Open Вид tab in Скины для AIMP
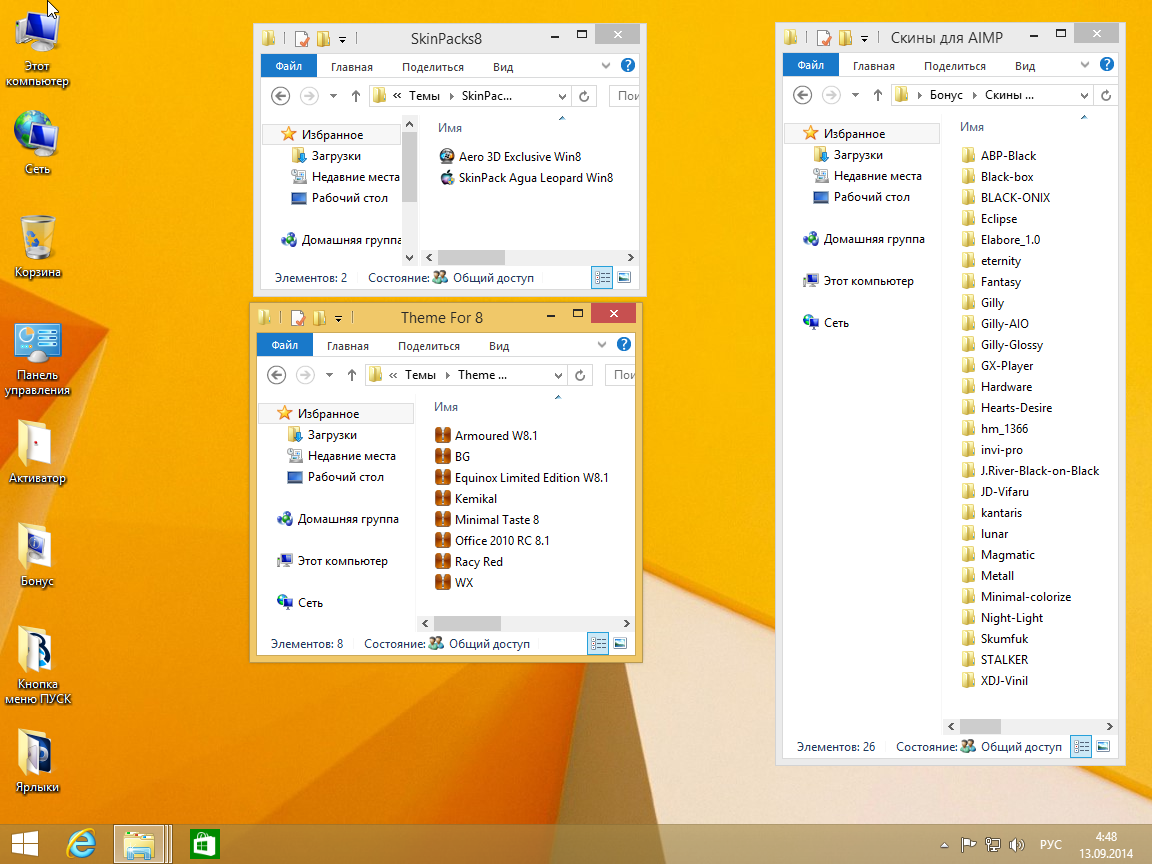 1025,66
